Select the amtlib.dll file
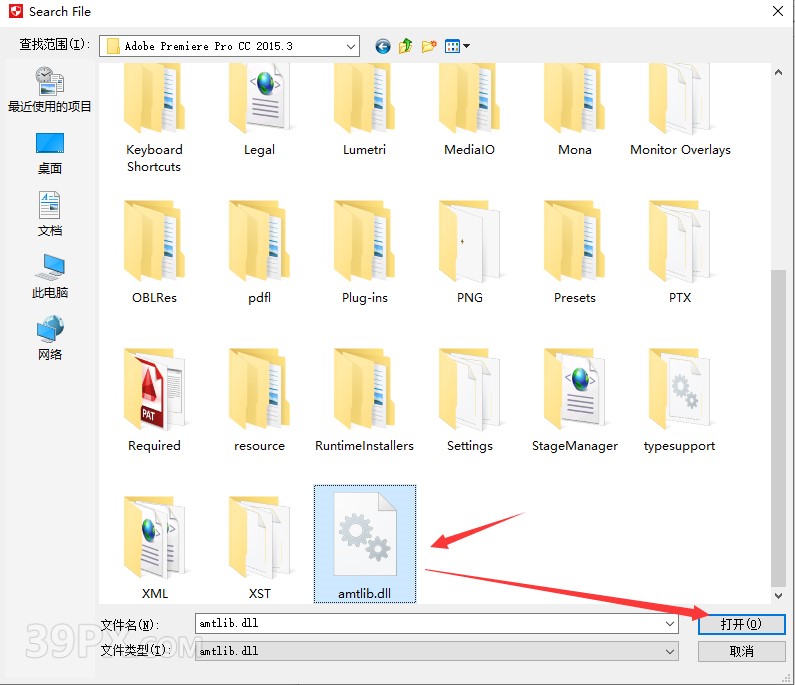 click(365, 544)
